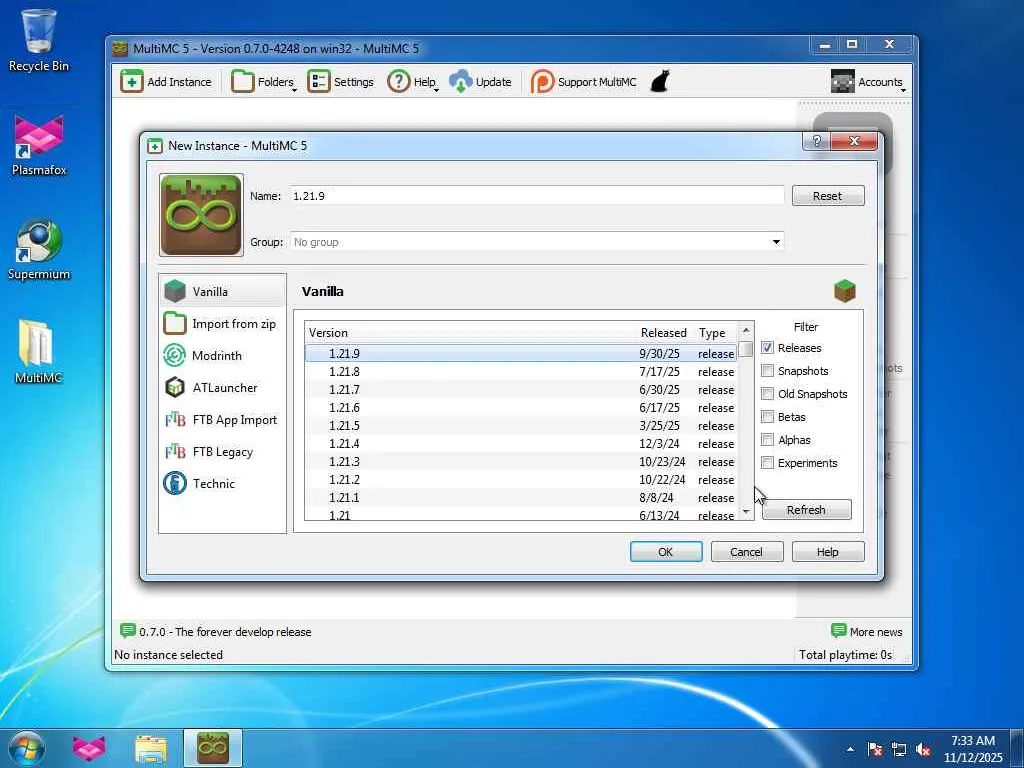1024x768 pixels.
Task: Open the Windows Start menu
Action: point(27,748)
